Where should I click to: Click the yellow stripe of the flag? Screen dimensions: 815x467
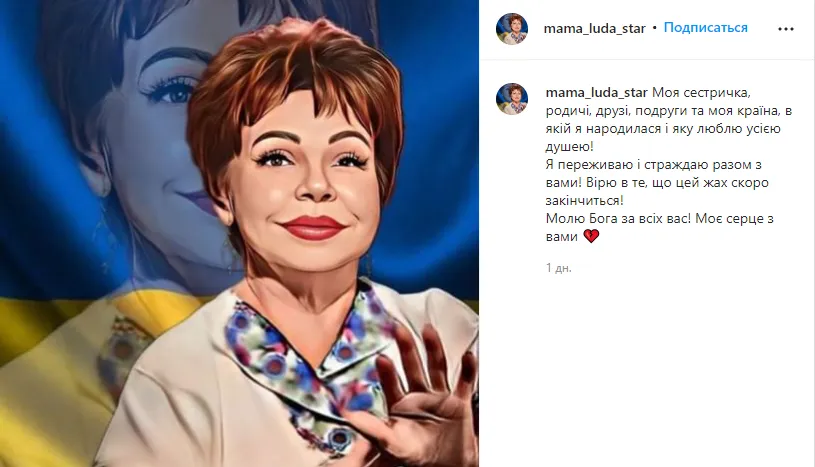[52, 364]
